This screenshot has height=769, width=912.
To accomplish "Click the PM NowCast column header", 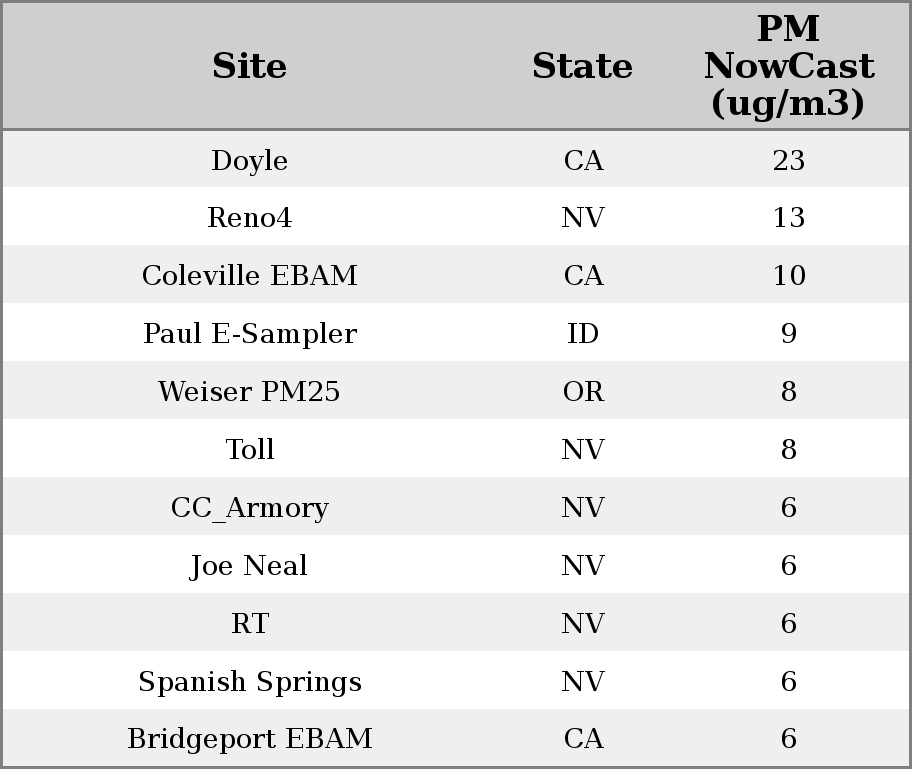I will click(788, 66).
